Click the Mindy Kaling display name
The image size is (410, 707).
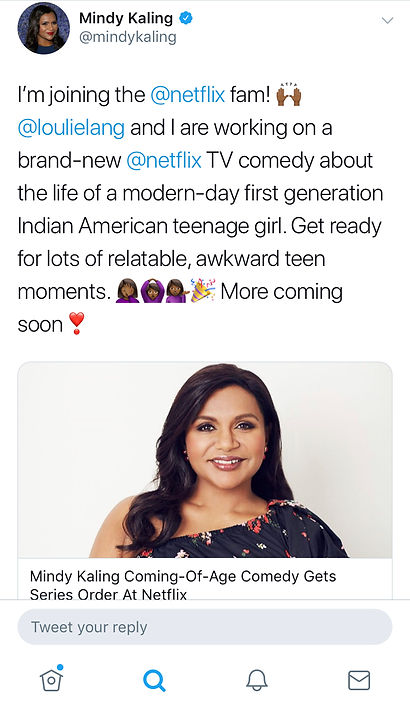coord(126,18)
